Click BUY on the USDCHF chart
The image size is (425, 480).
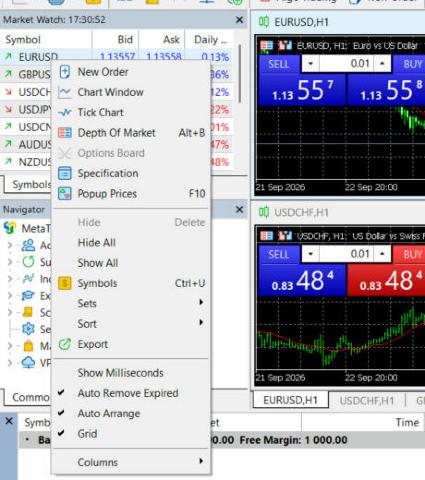coord(410,254)
